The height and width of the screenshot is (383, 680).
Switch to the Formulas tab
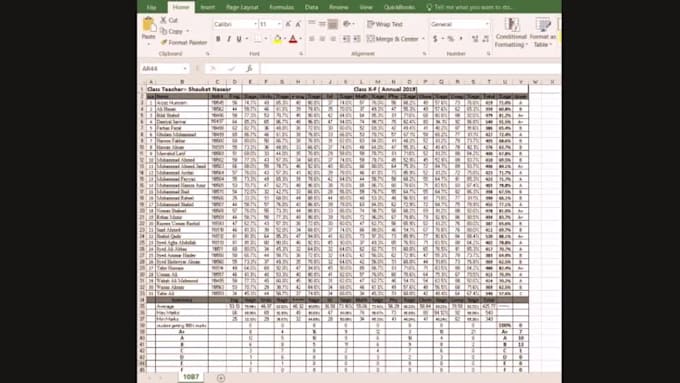(x=281, y=7)
